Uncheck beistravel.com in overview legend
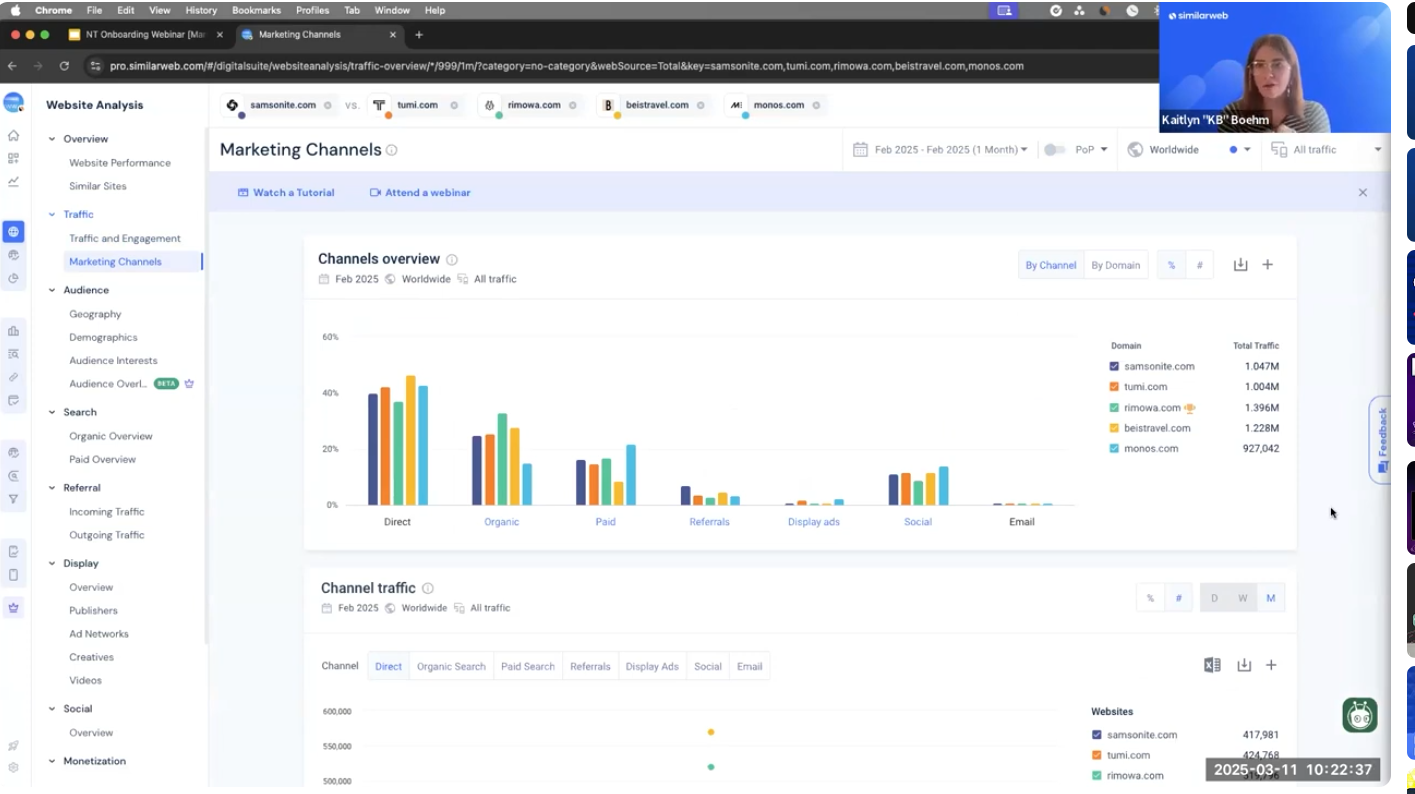 pos(1115,428)
